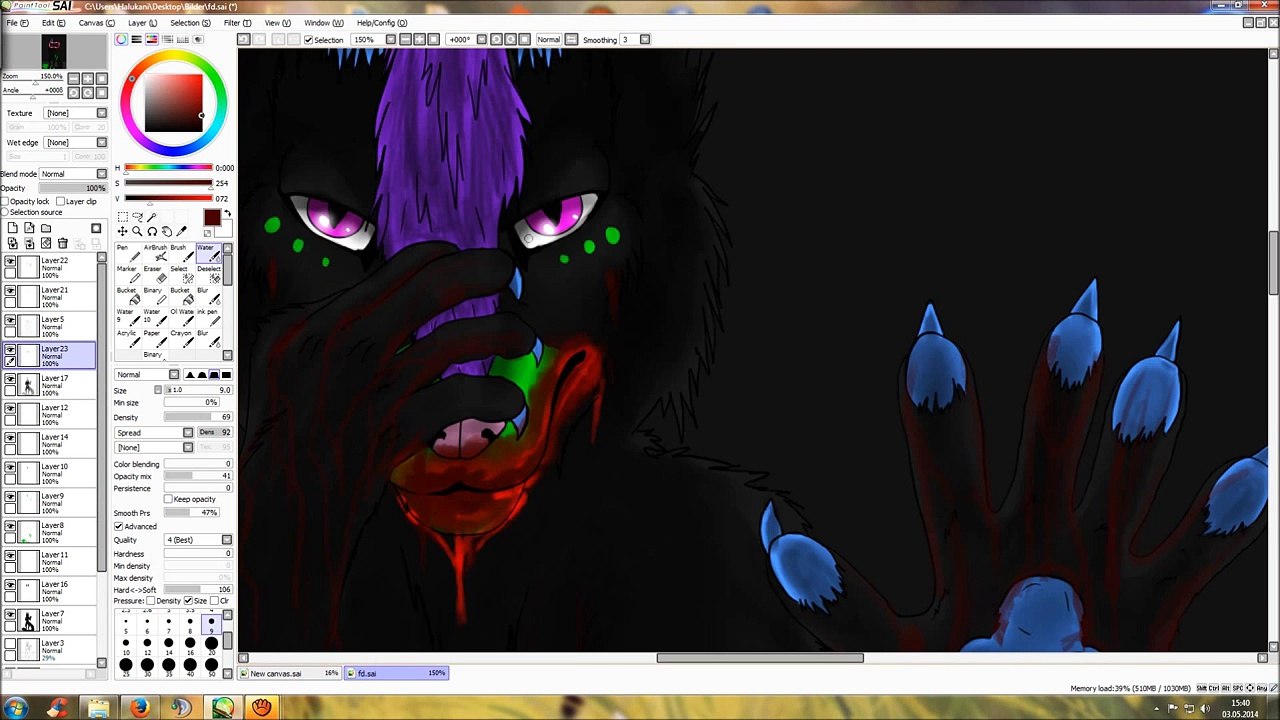Pick the Marker brush tool

click(127, 275)
